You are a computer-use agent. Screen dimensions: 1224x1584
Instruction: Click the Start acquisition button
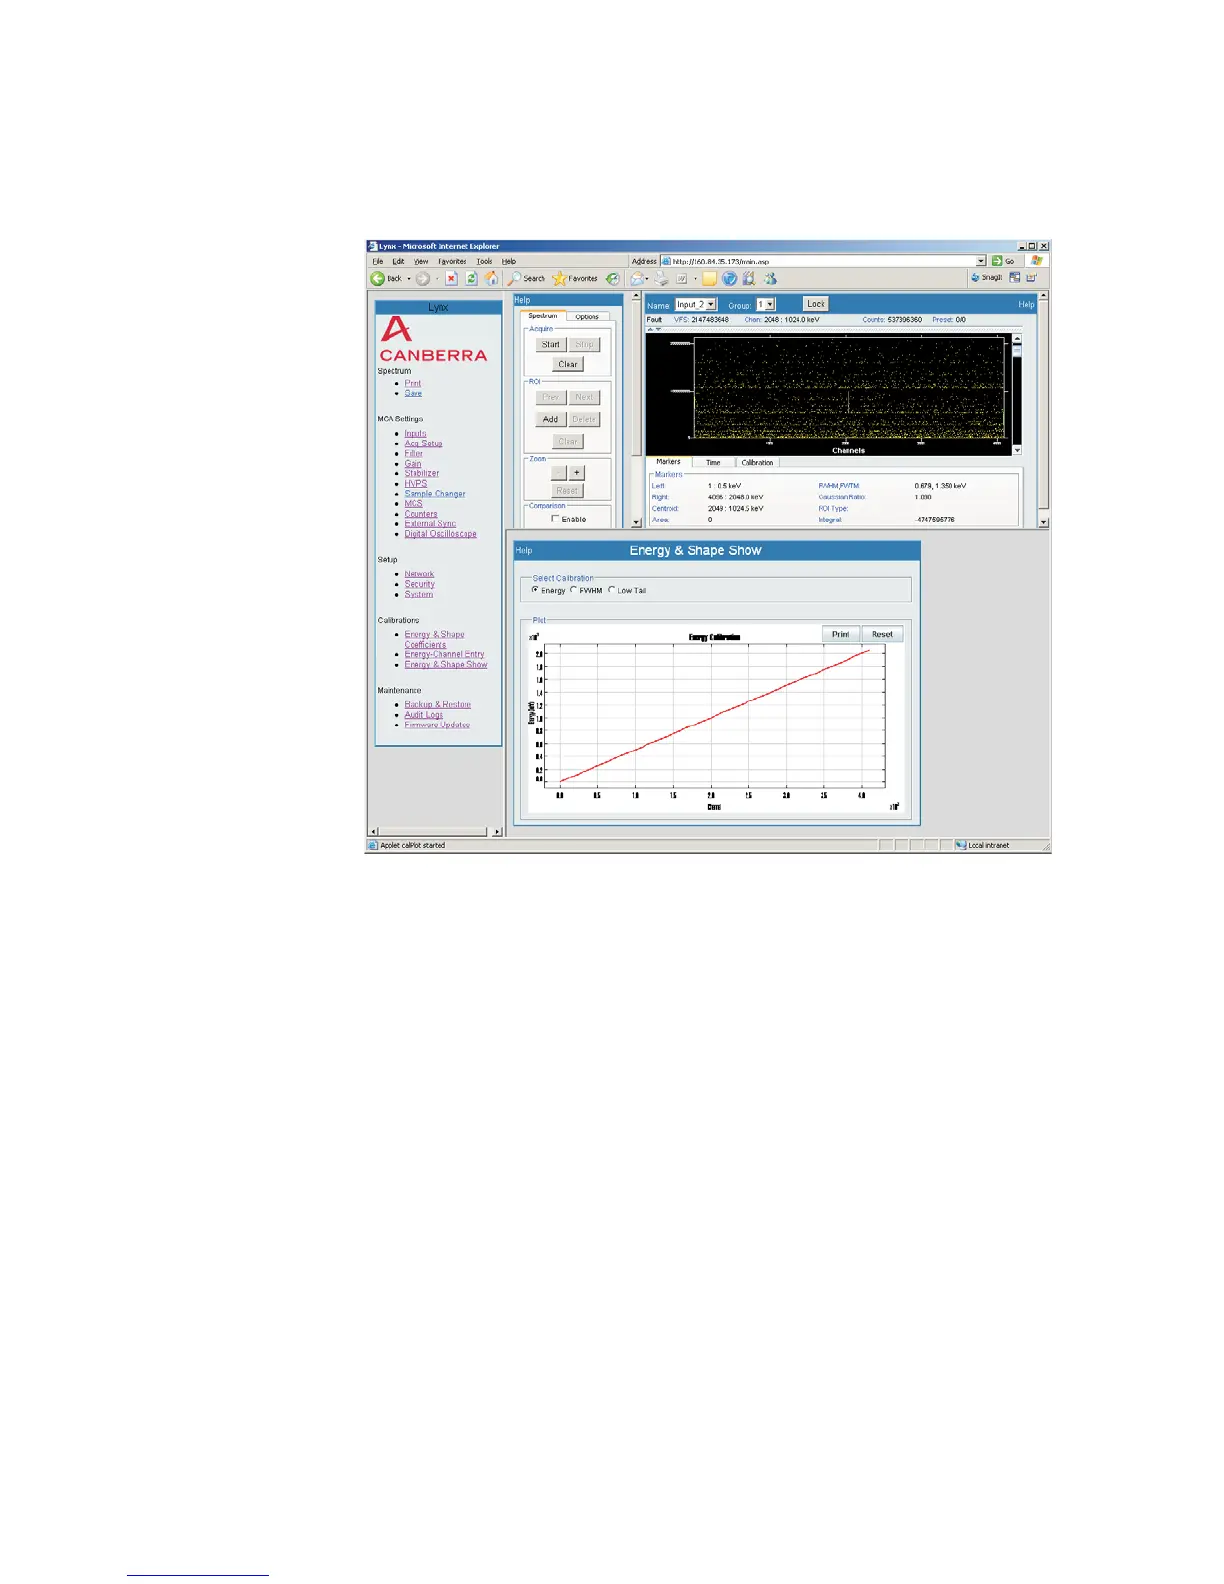(551, 344)
